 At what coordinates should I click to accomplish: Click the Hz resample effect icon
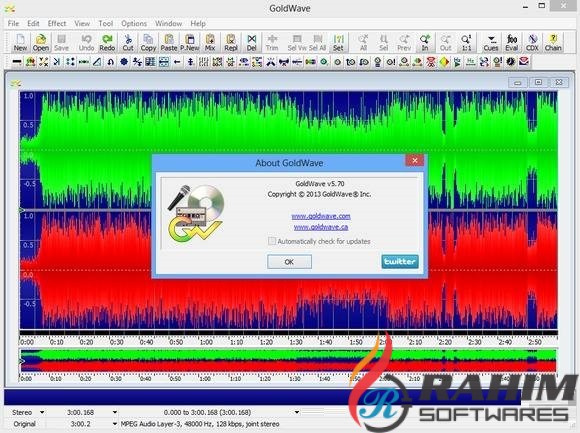(x=471, y=62)
